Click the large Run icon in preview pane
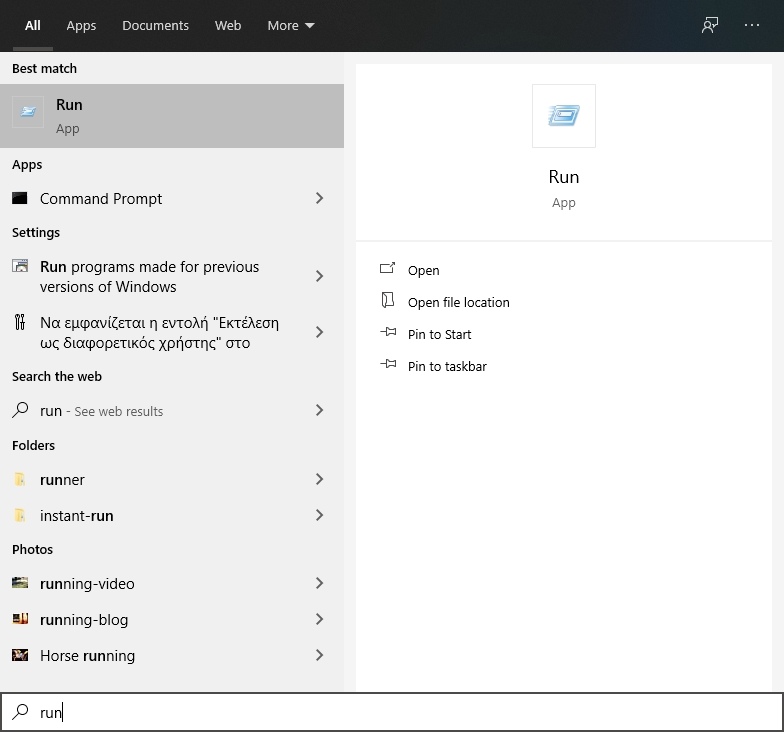The width and height of the screenshot is (784, 732). [564, 116]
